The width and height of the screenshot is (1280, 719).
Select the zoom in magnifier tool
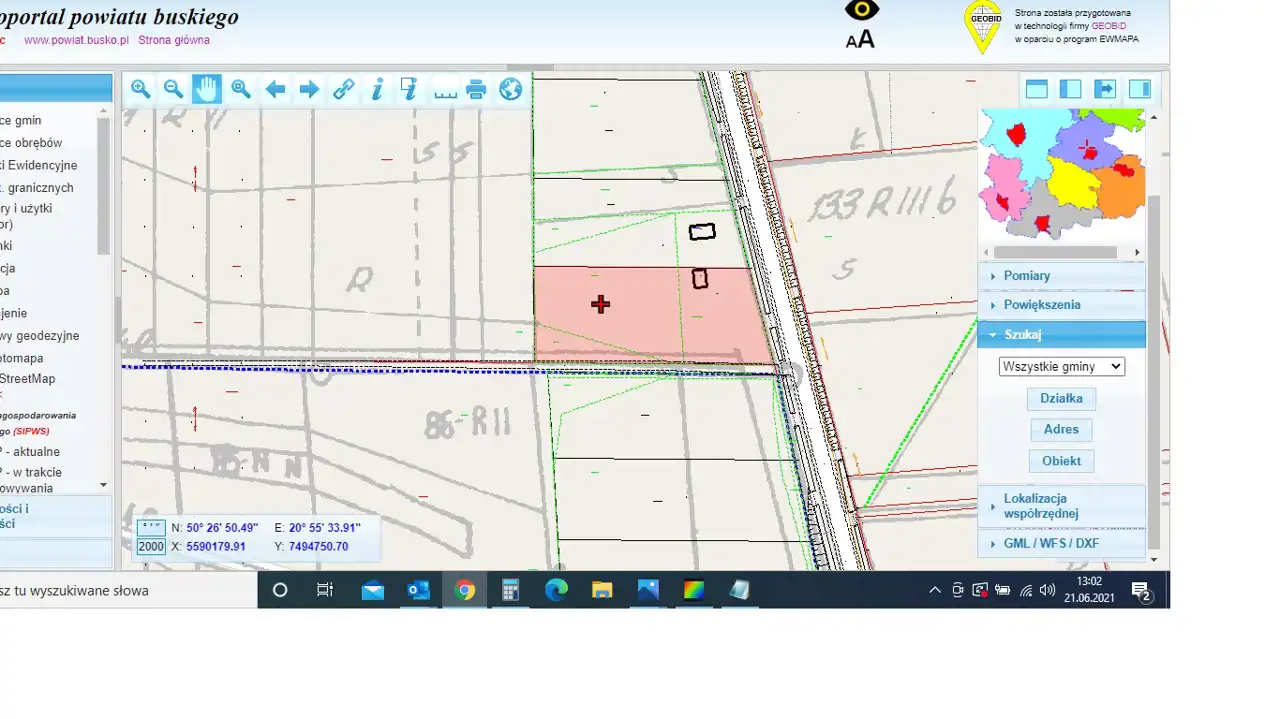point(140,89)
